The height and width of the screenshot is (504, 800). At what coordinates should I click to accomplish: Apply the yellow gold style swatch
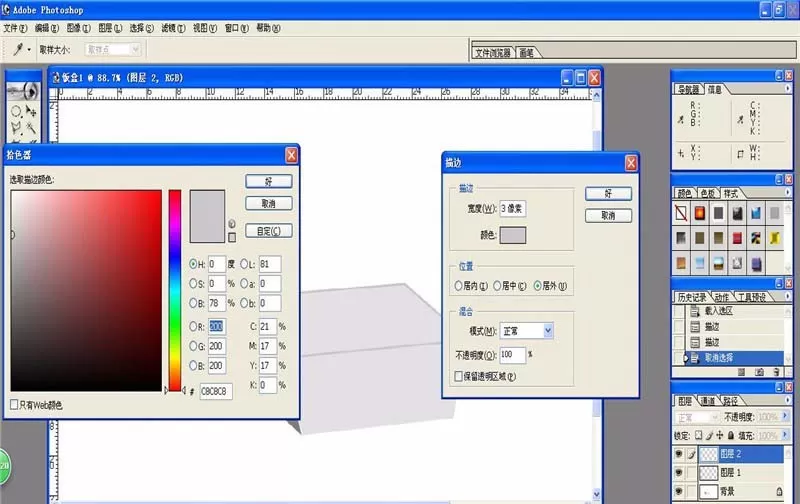(x=774, y=238)
